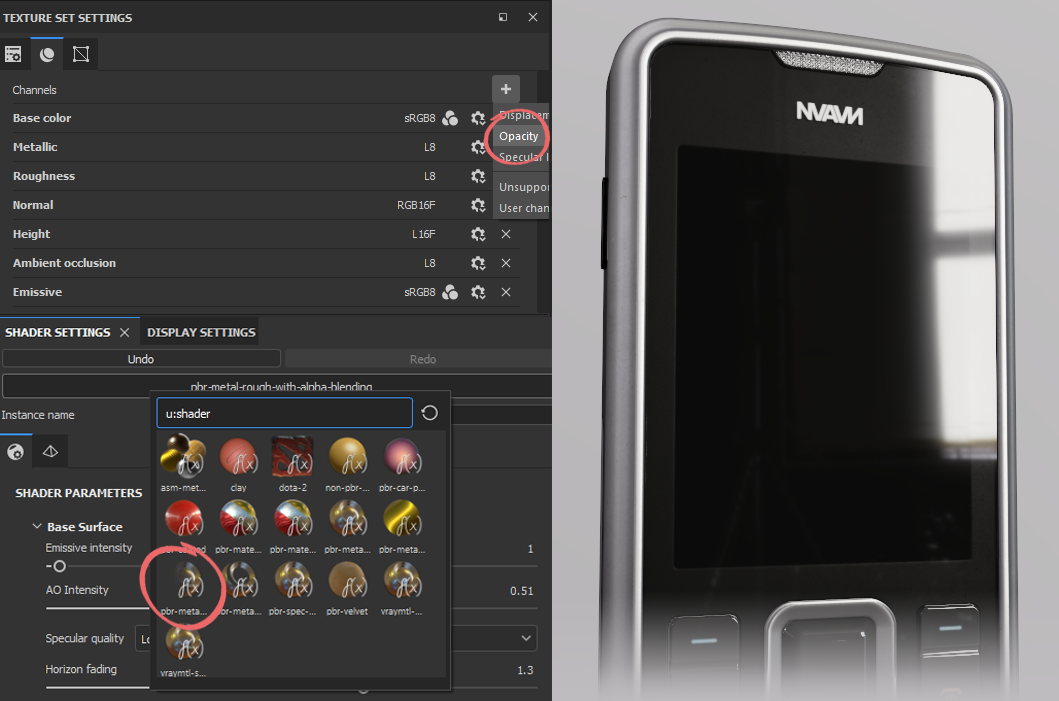Open Metallic L8 format dropdown
The height and width of the screenshot is (701, 1059).
(430, 147)
